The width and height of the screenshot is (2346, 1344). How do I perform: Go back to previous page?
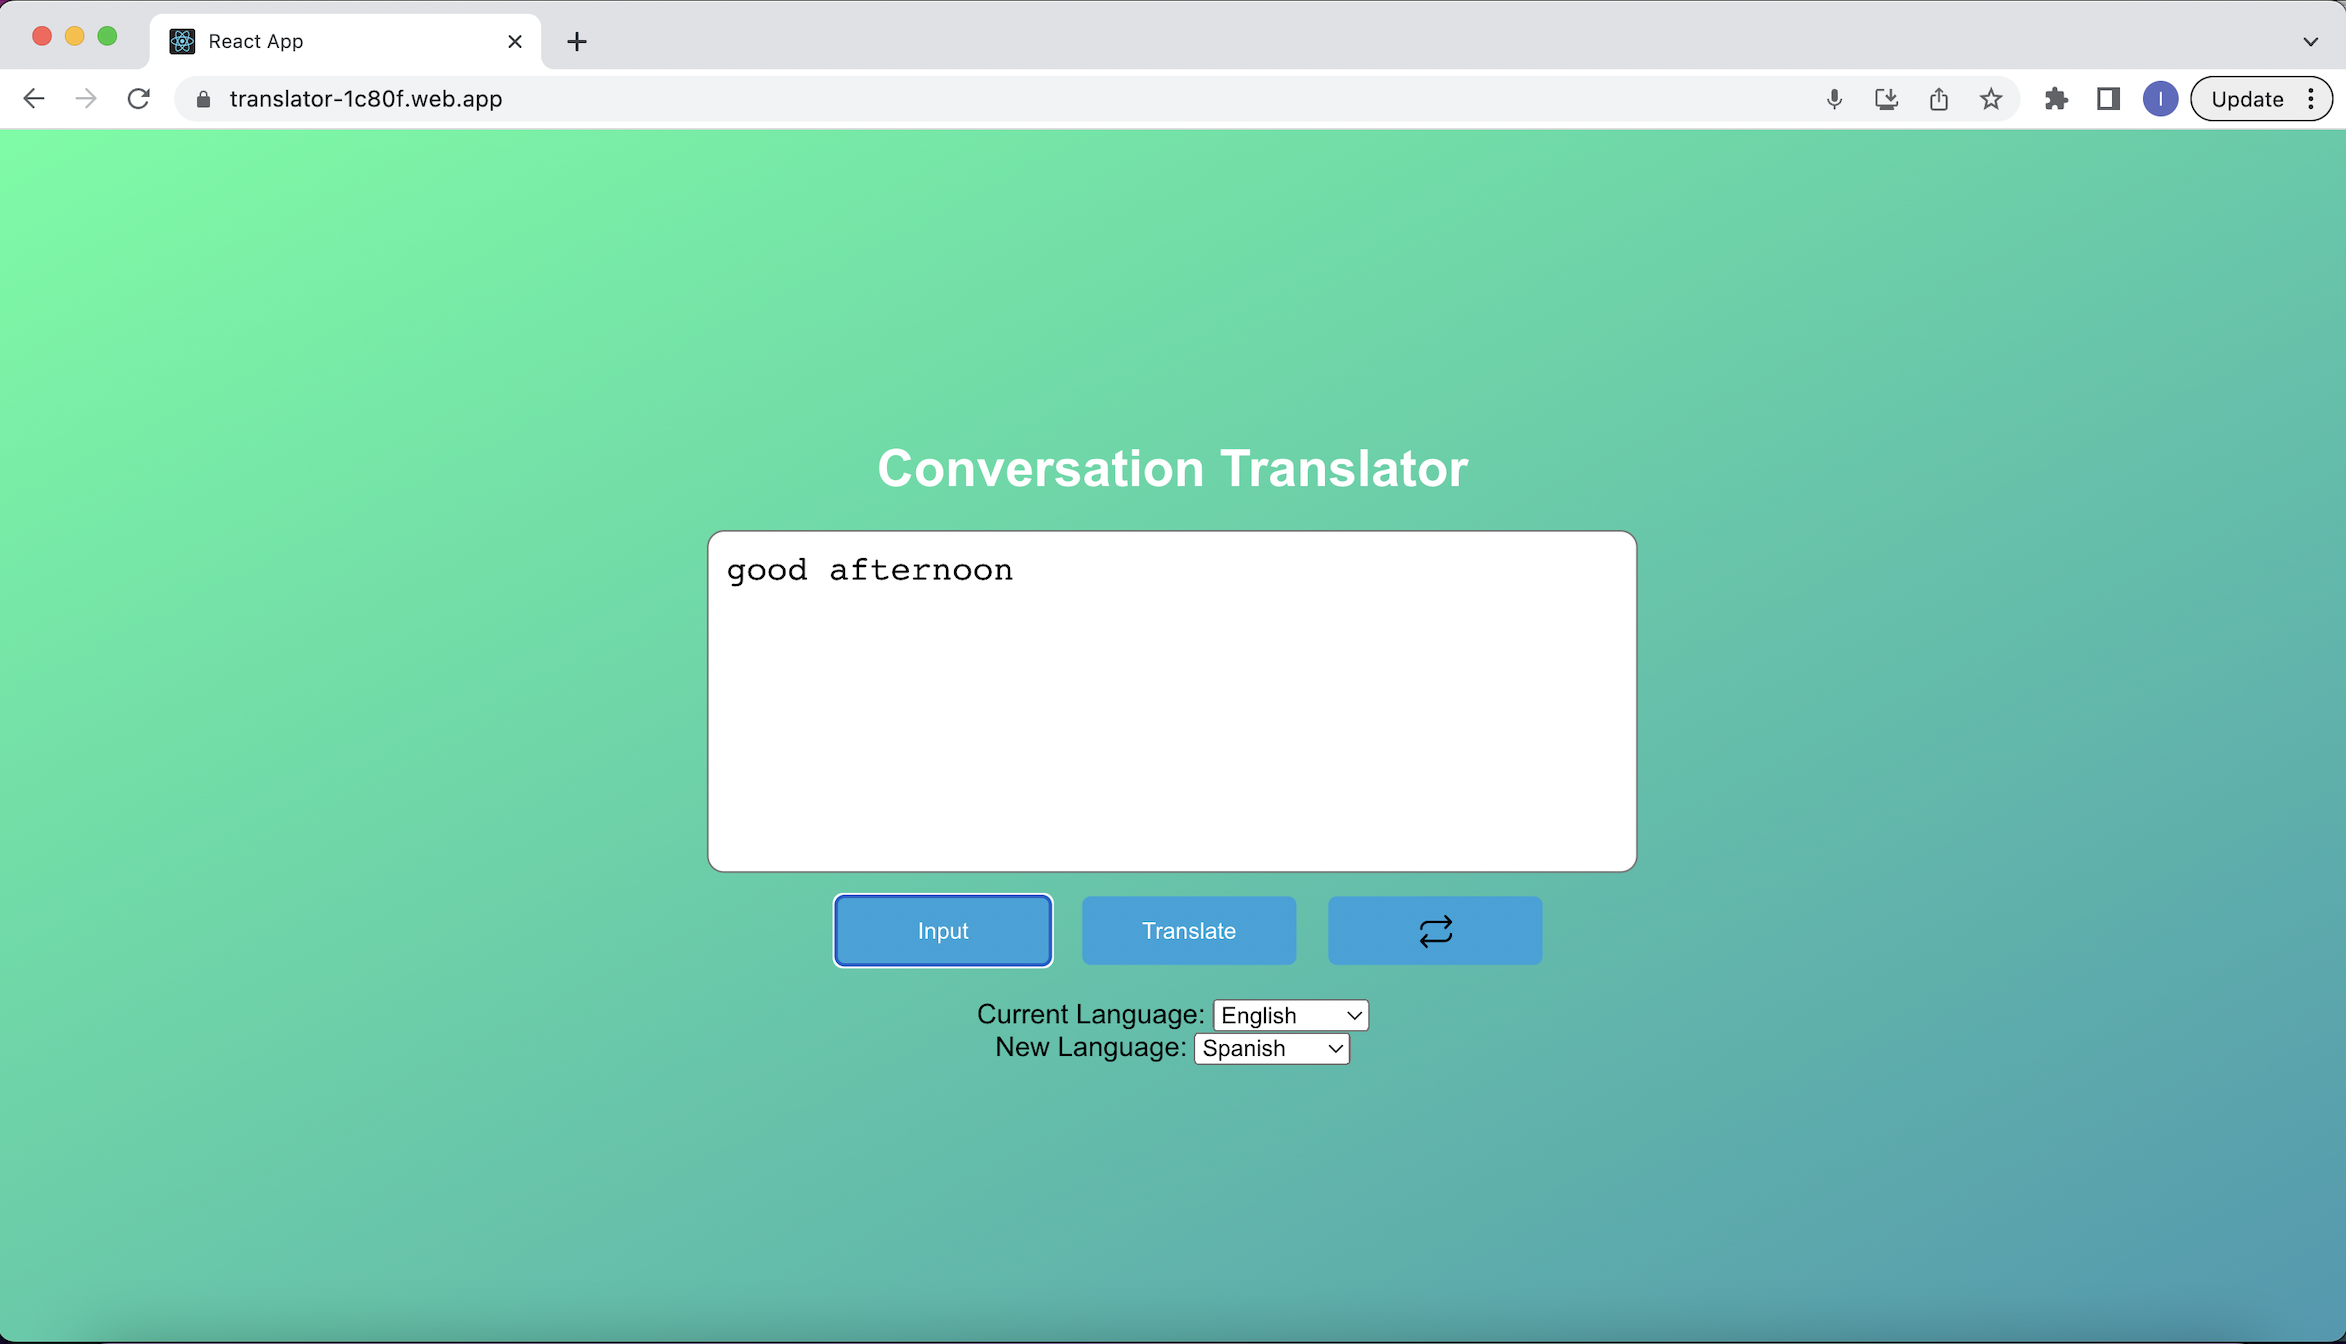click(34, 99)
